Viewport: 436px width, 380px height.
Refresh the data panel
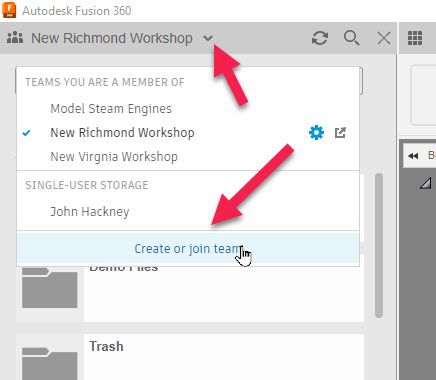tap(320, 38)
